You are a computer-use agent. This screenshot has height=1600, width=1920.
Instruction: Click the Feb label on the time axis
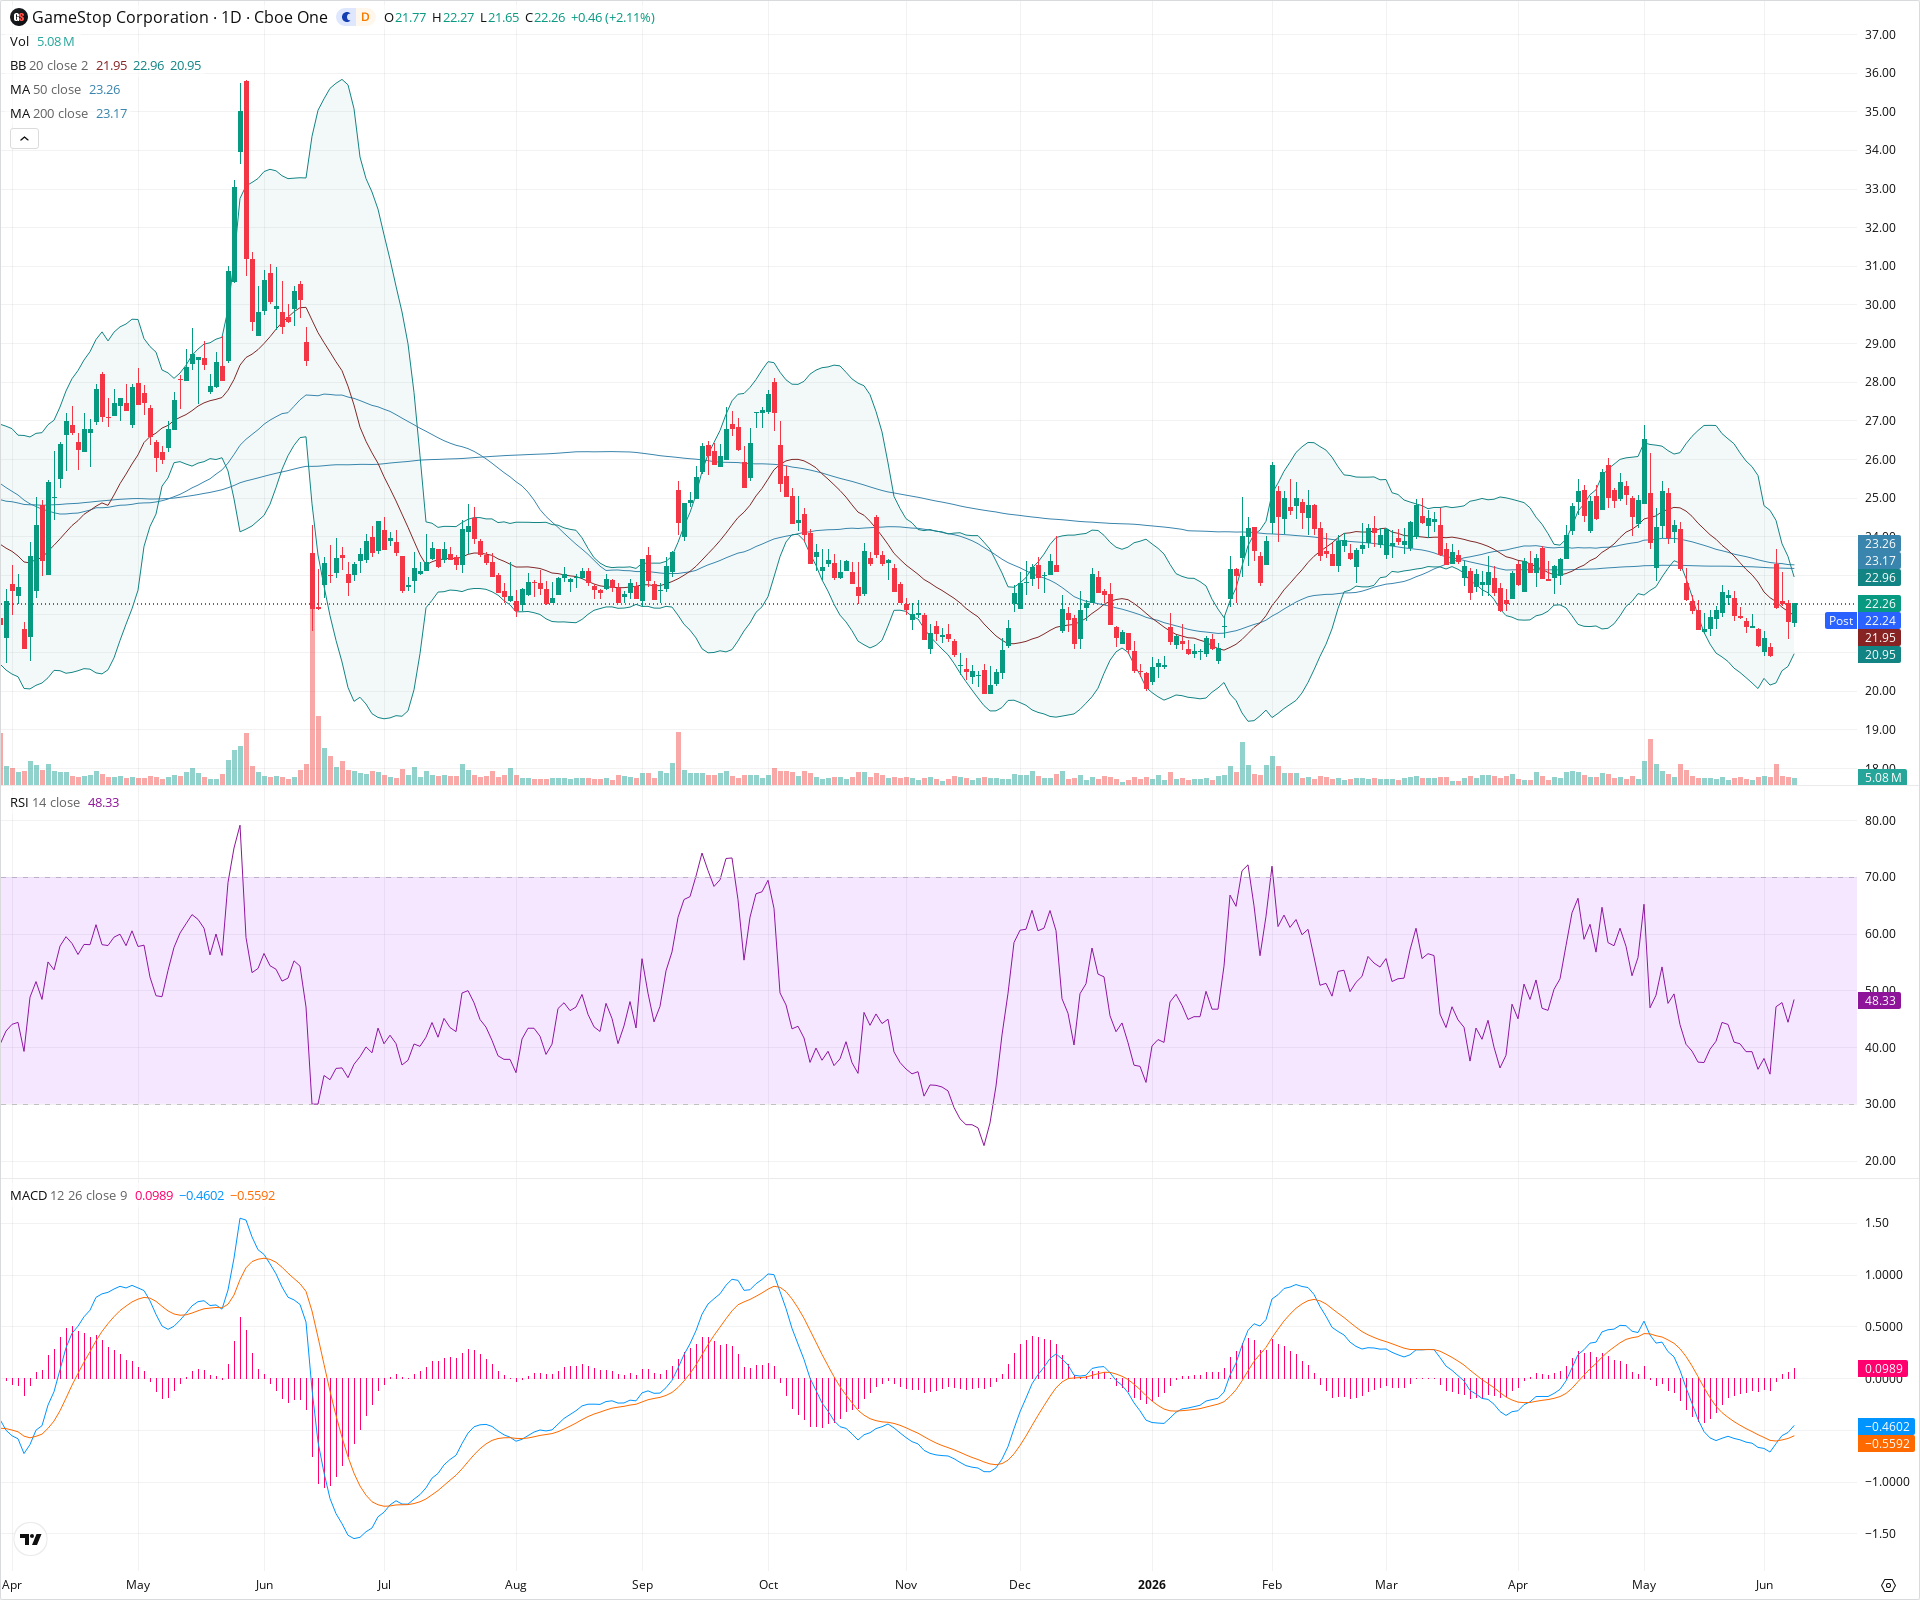(1272, 1585)
